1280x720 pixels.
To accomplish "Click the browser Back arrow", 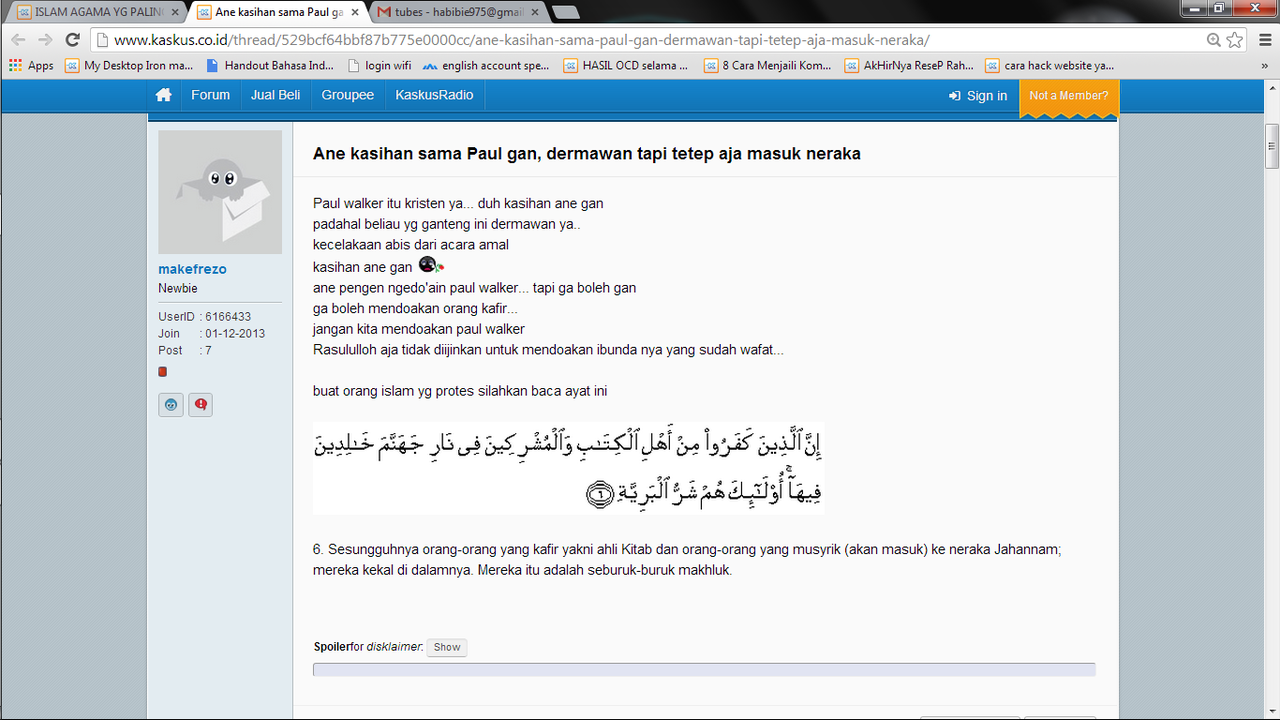I will click(x=19, y=40).
